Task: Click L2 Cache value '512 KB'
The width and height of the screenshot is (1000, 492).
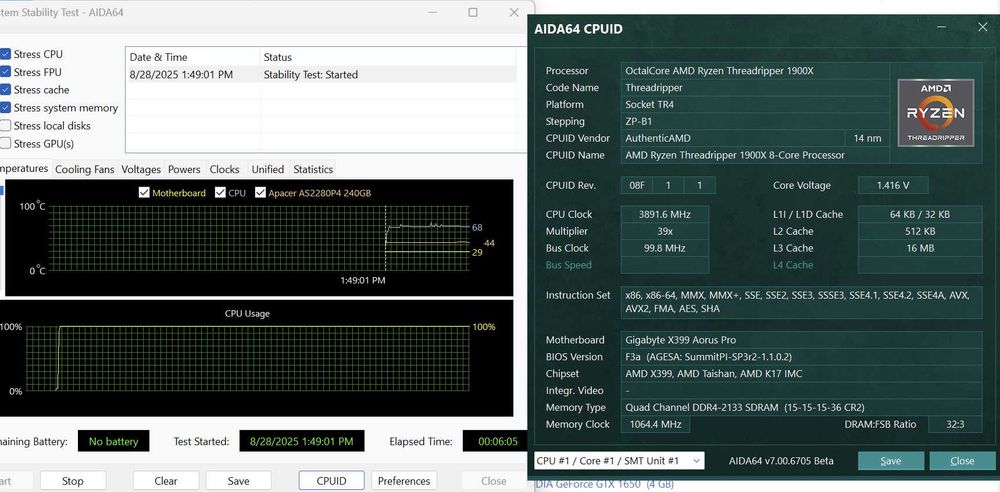Action: click(920, 231)
